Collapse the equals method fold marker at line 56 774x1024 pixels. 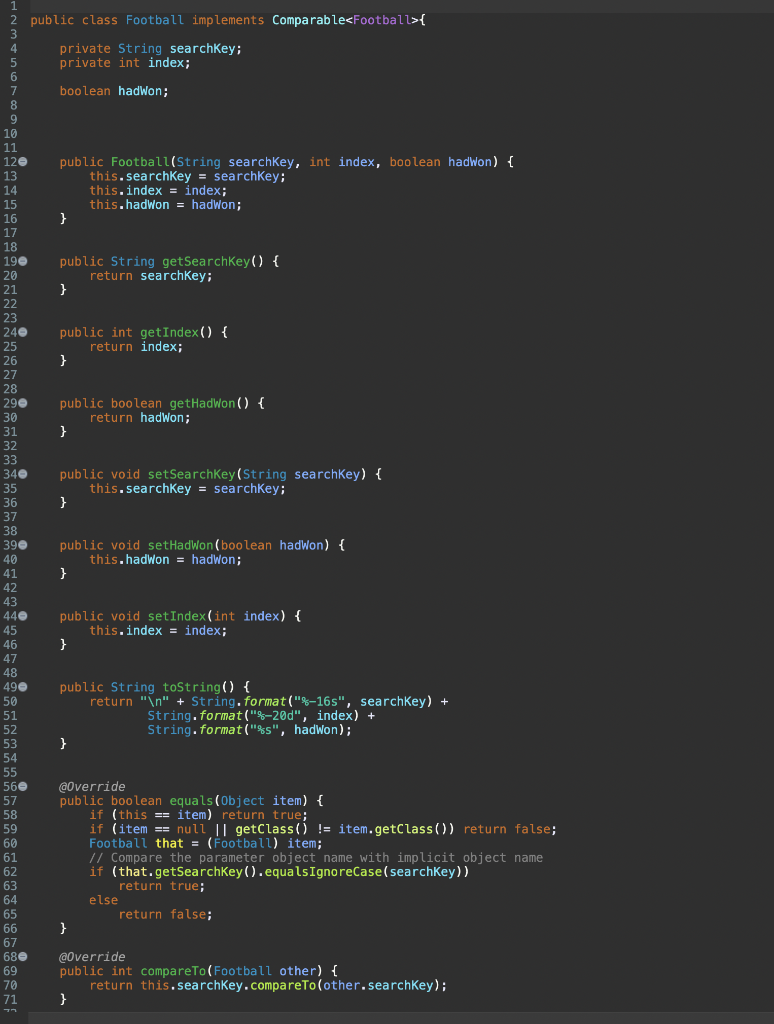[23, 786]
